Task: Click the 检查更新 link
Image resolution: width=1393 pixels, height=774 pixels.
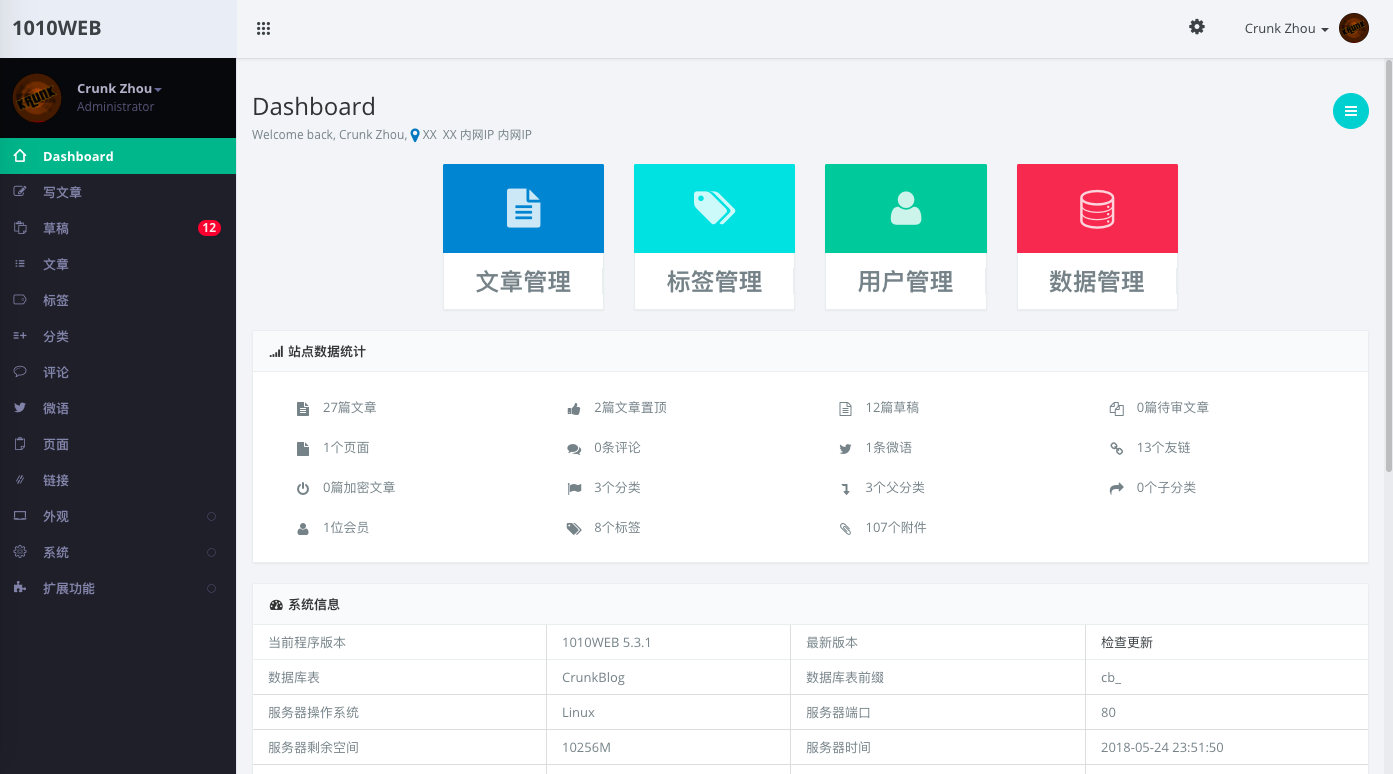Action: click(1126, 643)
